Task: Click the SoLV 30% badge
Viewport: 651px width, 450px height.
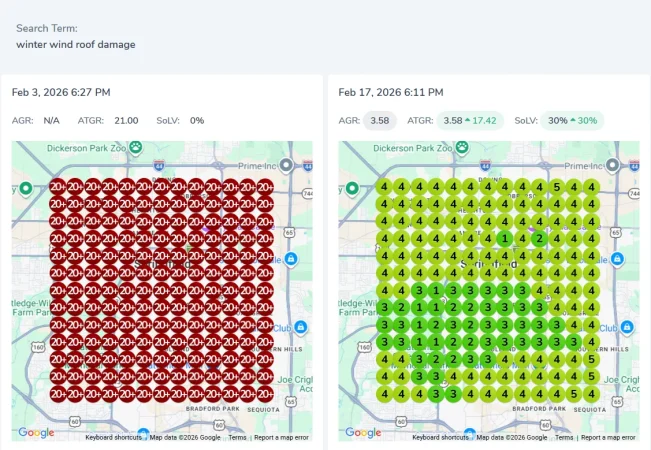Action: point(572,121)
